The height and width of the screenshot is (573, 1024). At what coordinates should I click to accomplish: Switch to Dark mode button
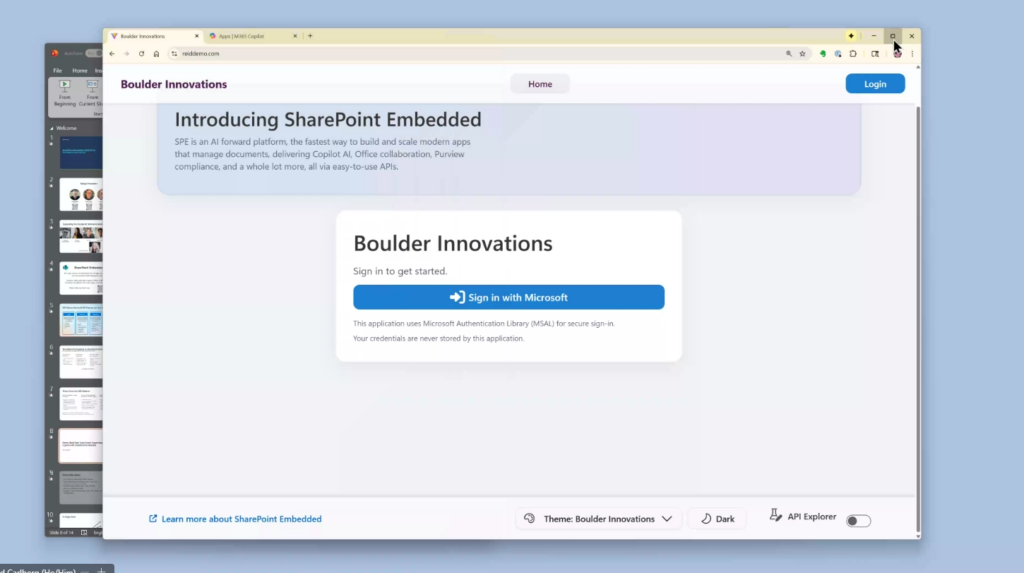[x=717, y=519]
